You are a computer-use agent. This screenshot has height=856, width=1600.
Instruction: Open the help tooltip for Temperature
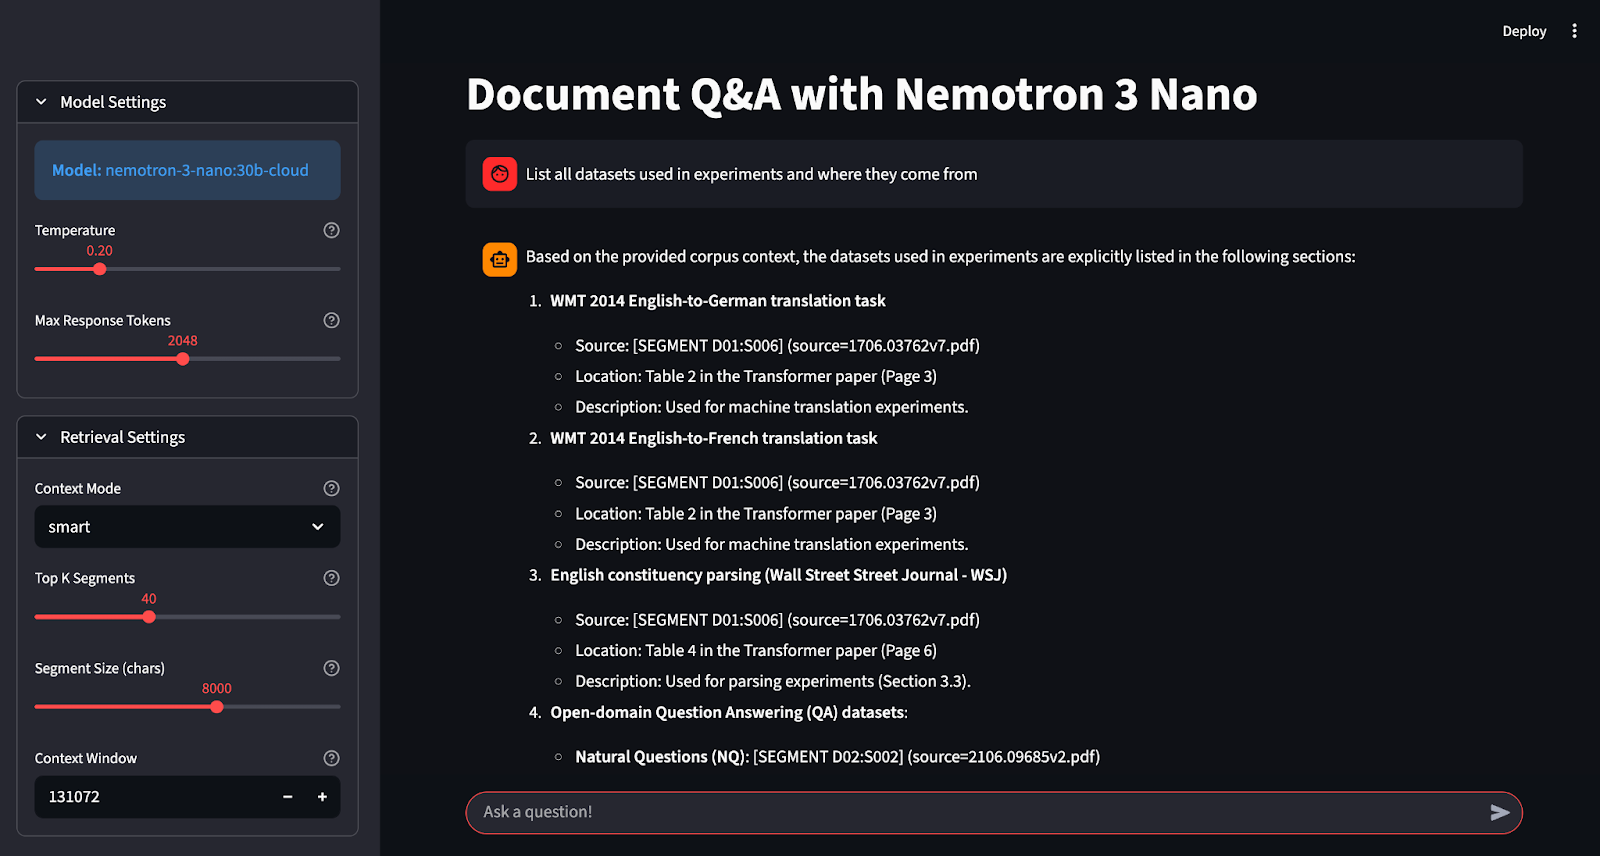[x=331, y=230]
